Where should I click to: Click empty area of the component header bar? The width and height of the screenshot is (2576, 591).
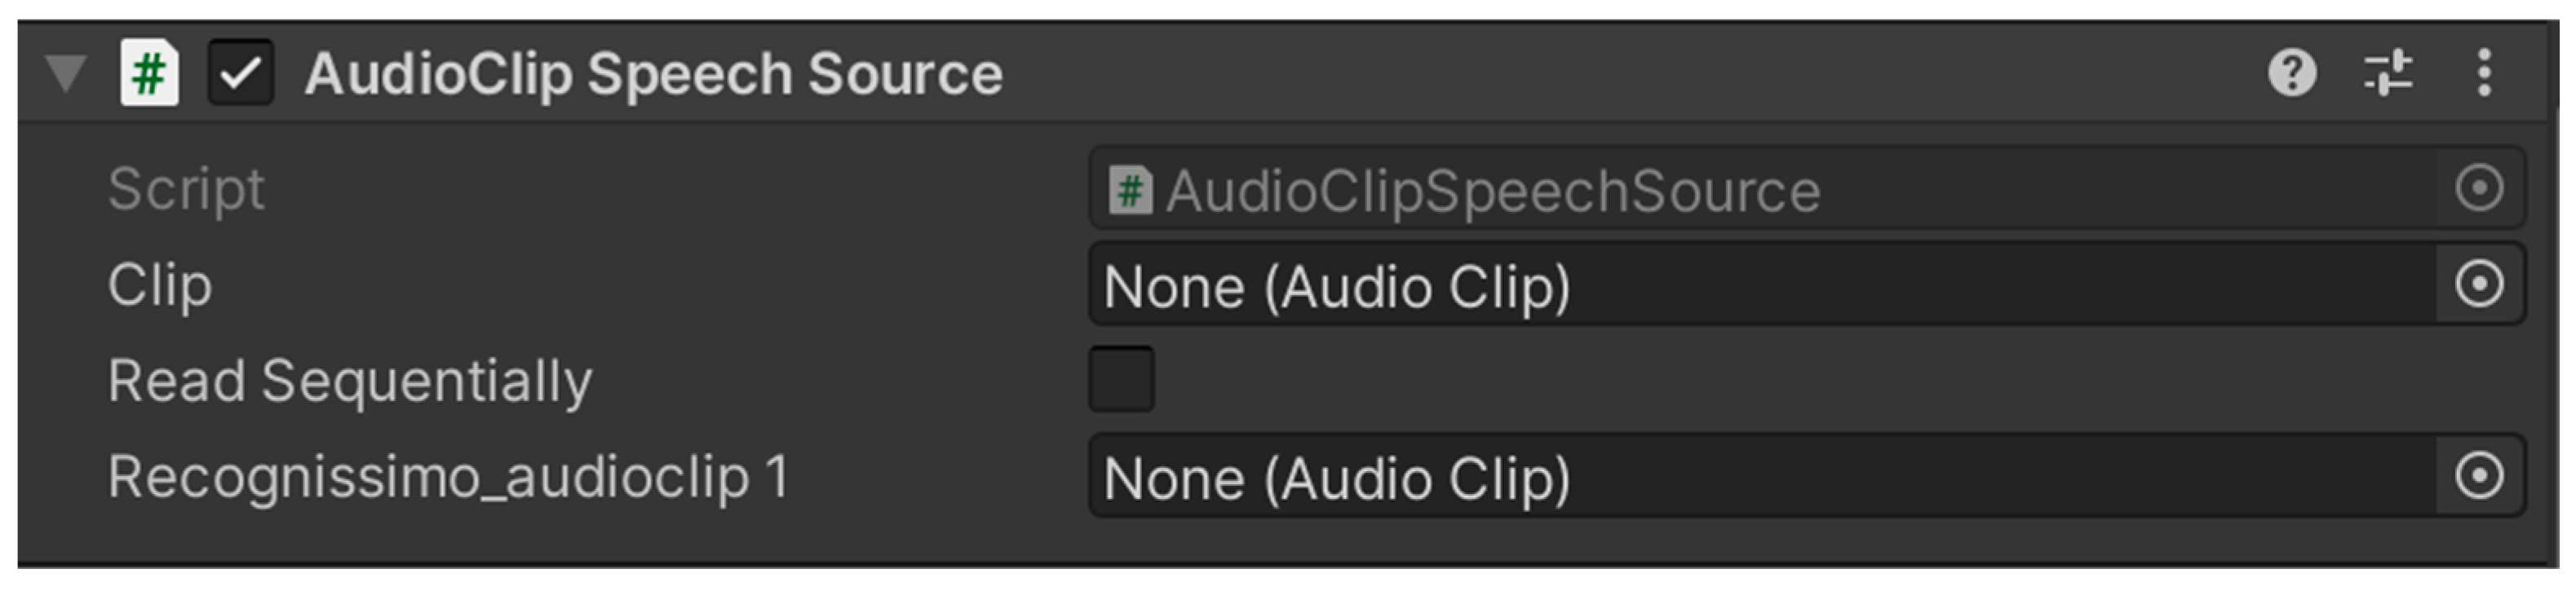click(1600, 73)
